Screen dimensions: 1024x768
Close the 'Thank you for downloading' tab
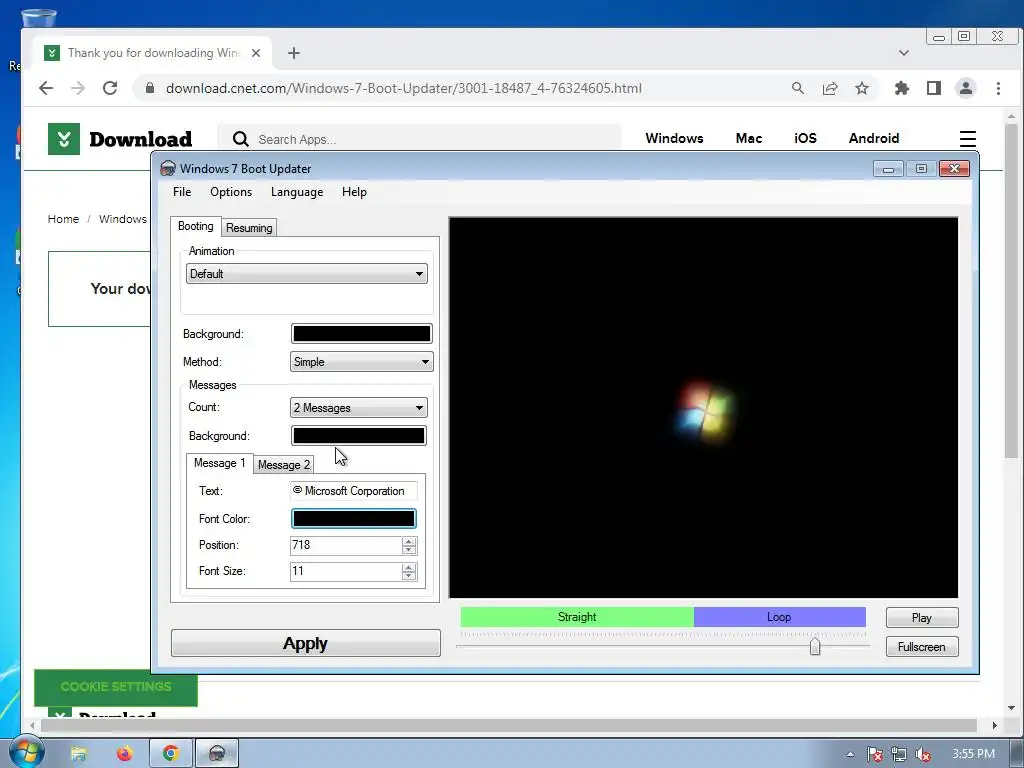[256, 53]
